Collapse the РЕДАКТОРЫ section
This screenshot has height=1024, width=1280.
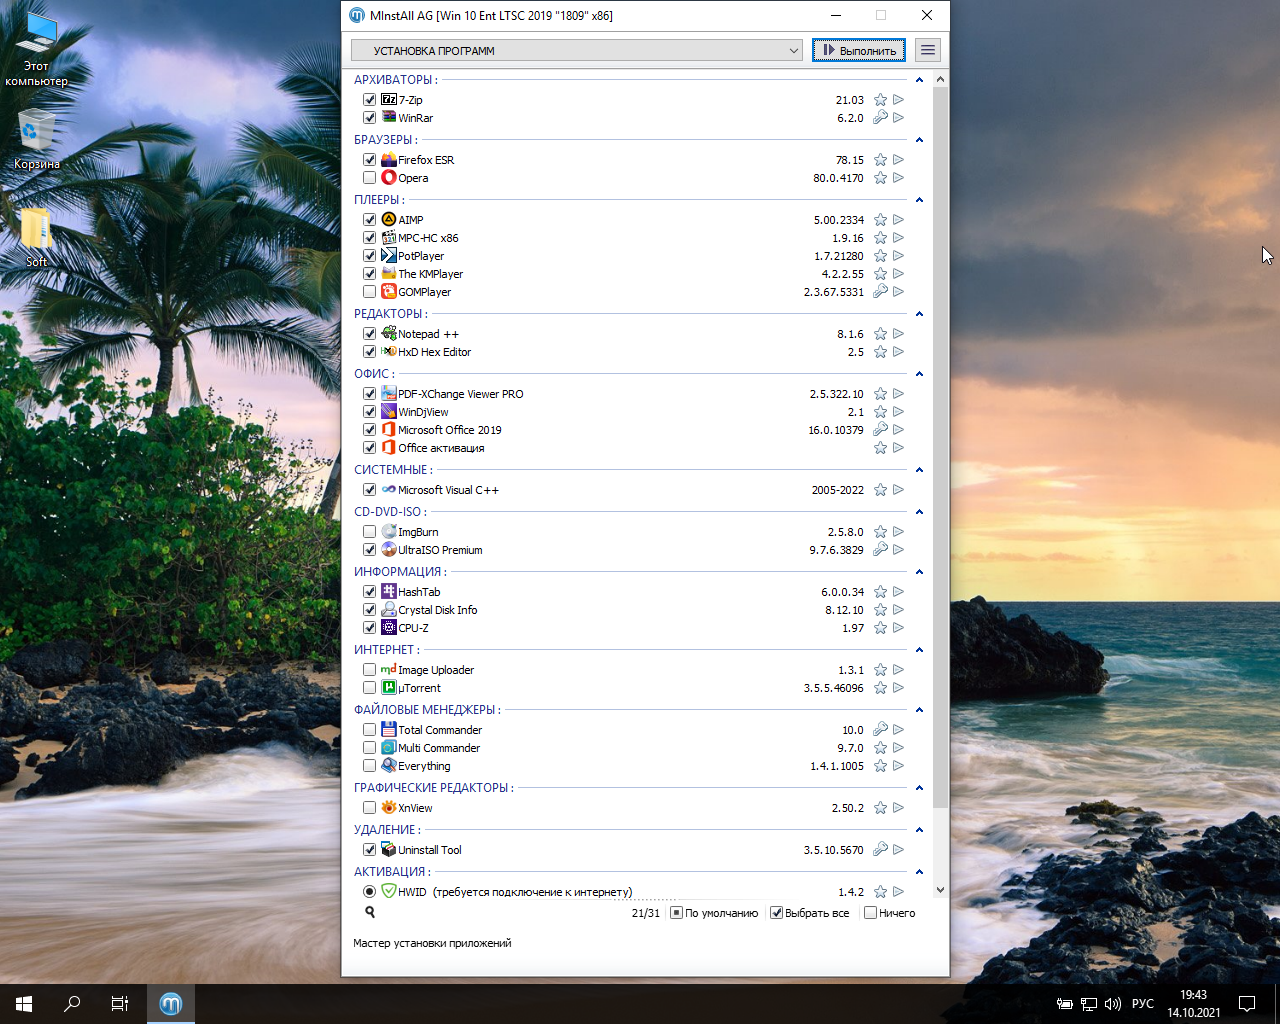click(x=919, y=314)
